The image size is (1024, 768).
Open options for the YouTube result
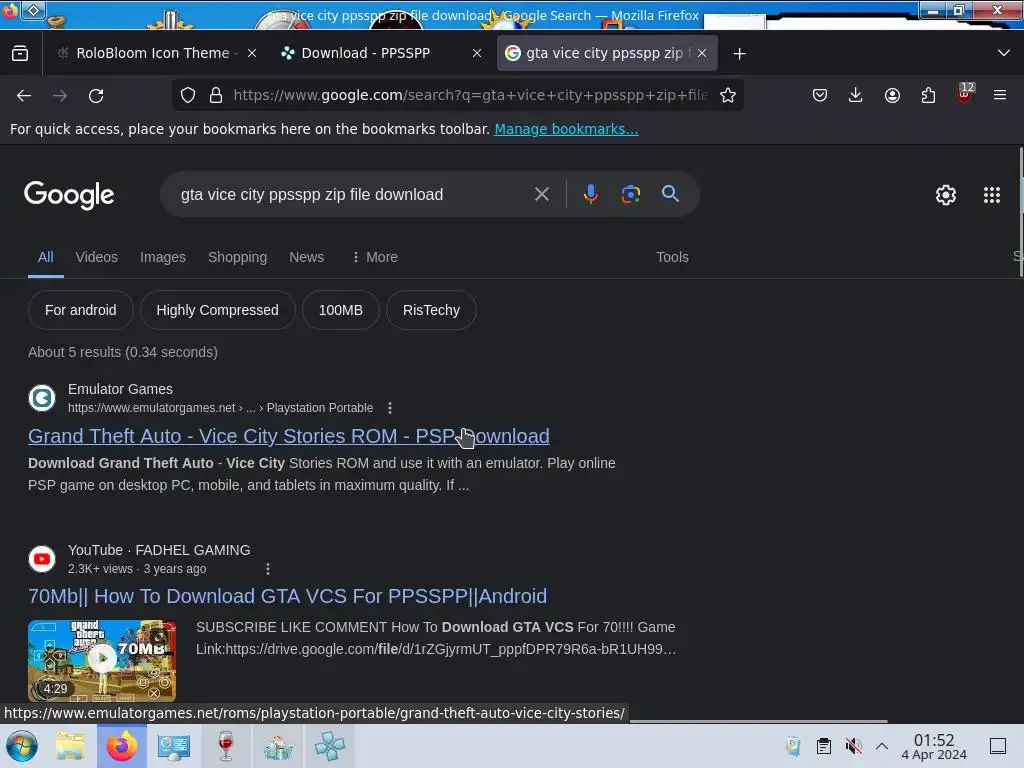[268, 569]
